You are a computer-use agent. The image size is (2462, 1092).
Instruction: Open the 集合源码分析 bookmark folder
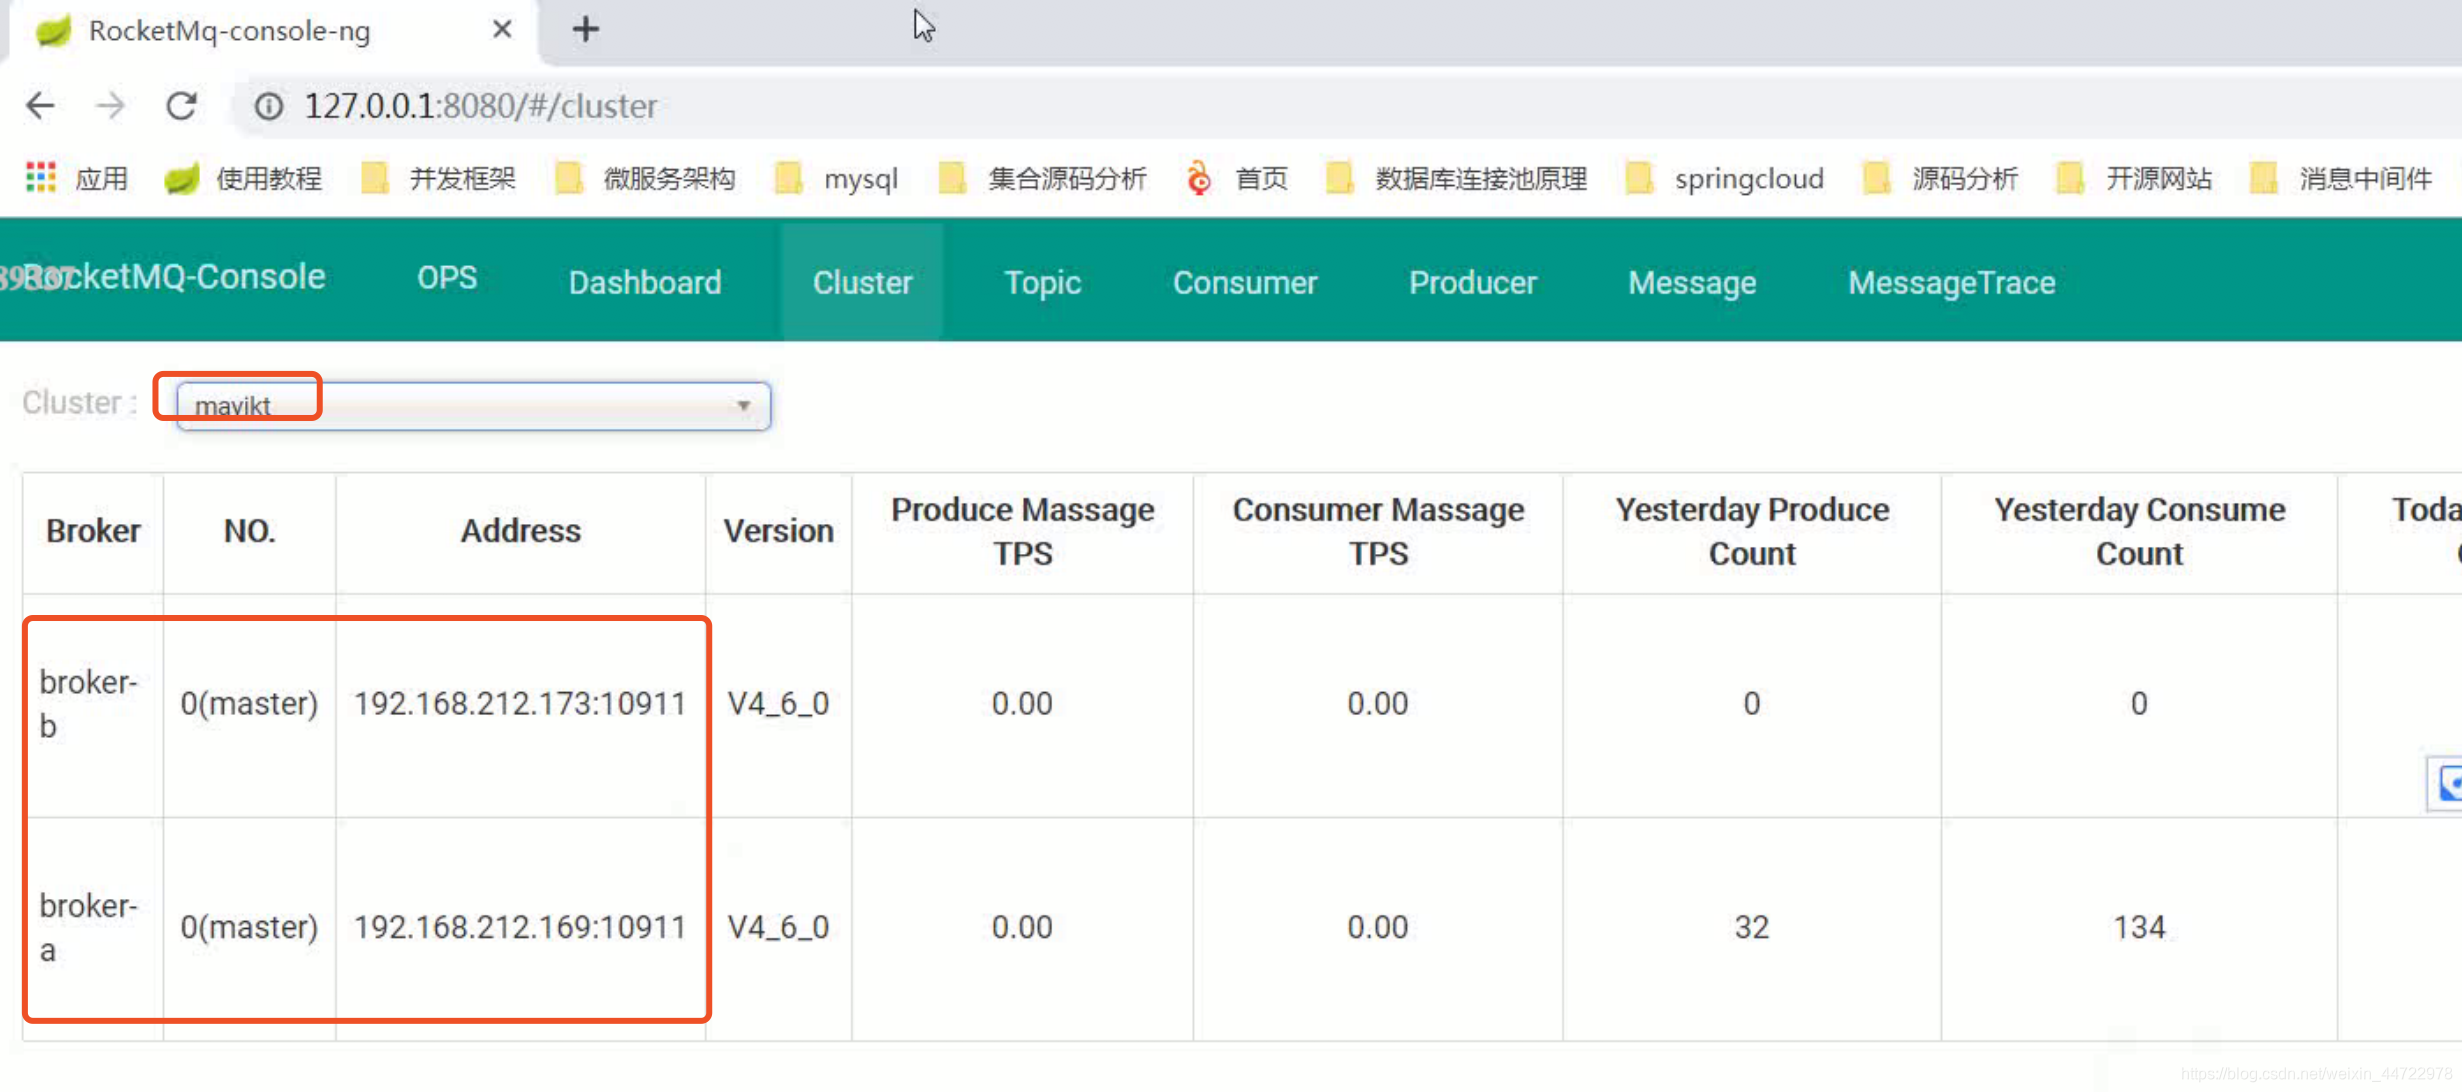pyautogui.click(x=1042, y=178)
